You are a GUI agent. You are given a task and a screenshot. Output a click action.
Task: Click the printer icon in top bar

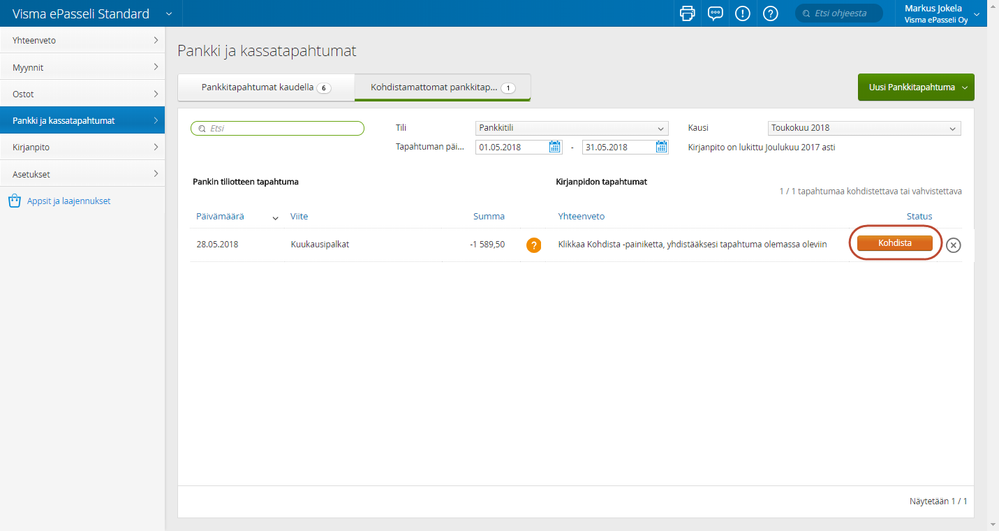point(687,13)
